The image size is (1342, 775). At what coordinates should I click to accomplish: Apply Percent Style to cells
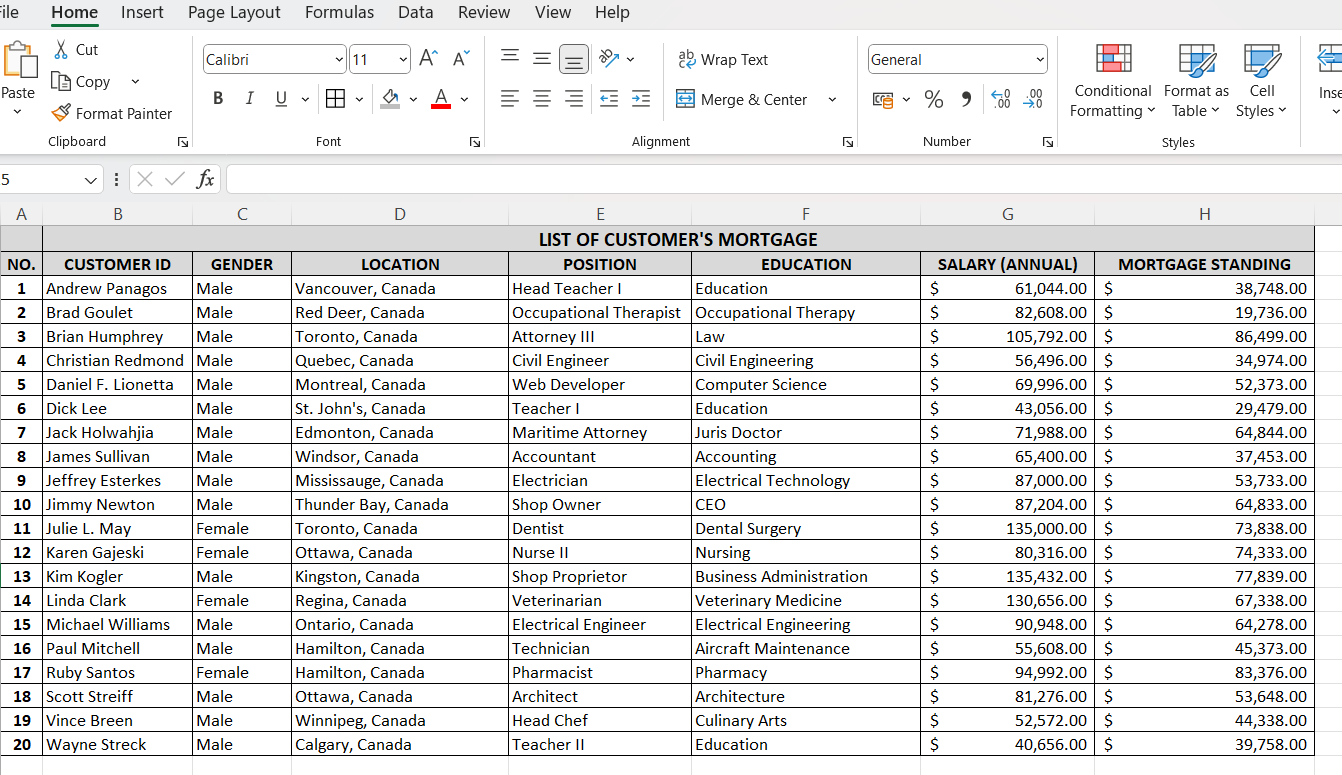pyautogui.click(x=934, y=99)
